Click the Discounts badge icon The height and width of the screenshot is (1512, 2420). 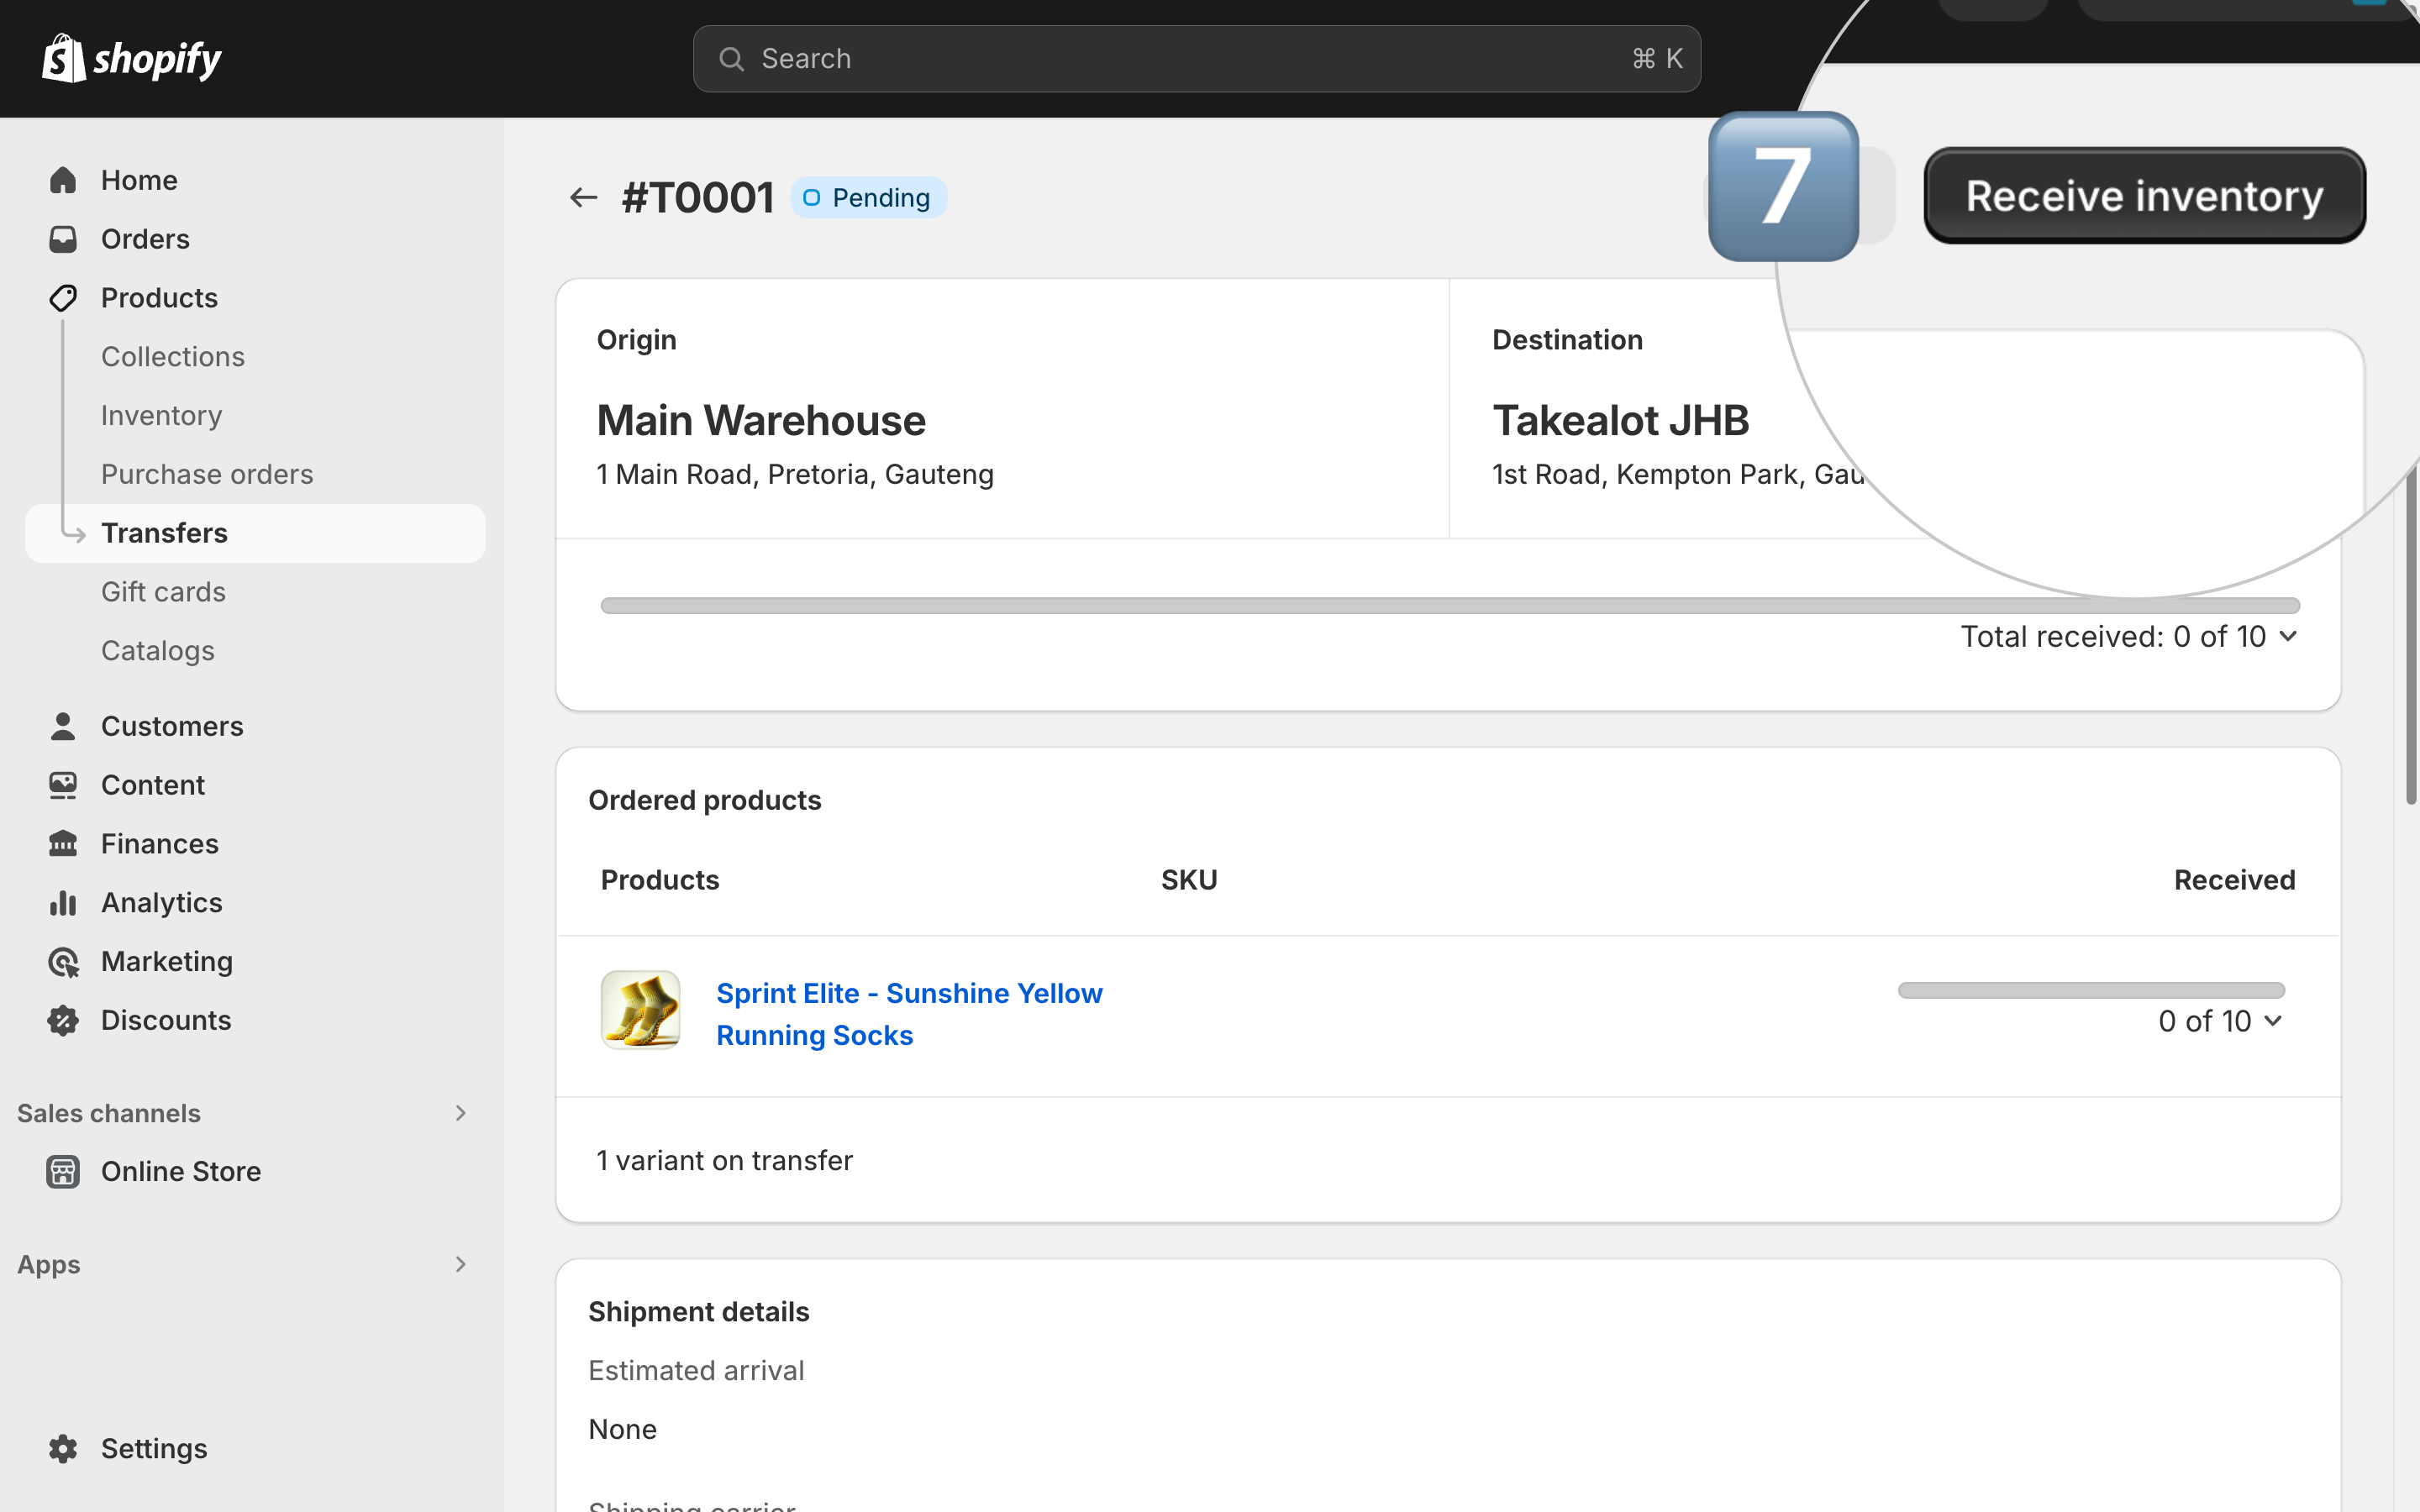tap(63, 1020)
